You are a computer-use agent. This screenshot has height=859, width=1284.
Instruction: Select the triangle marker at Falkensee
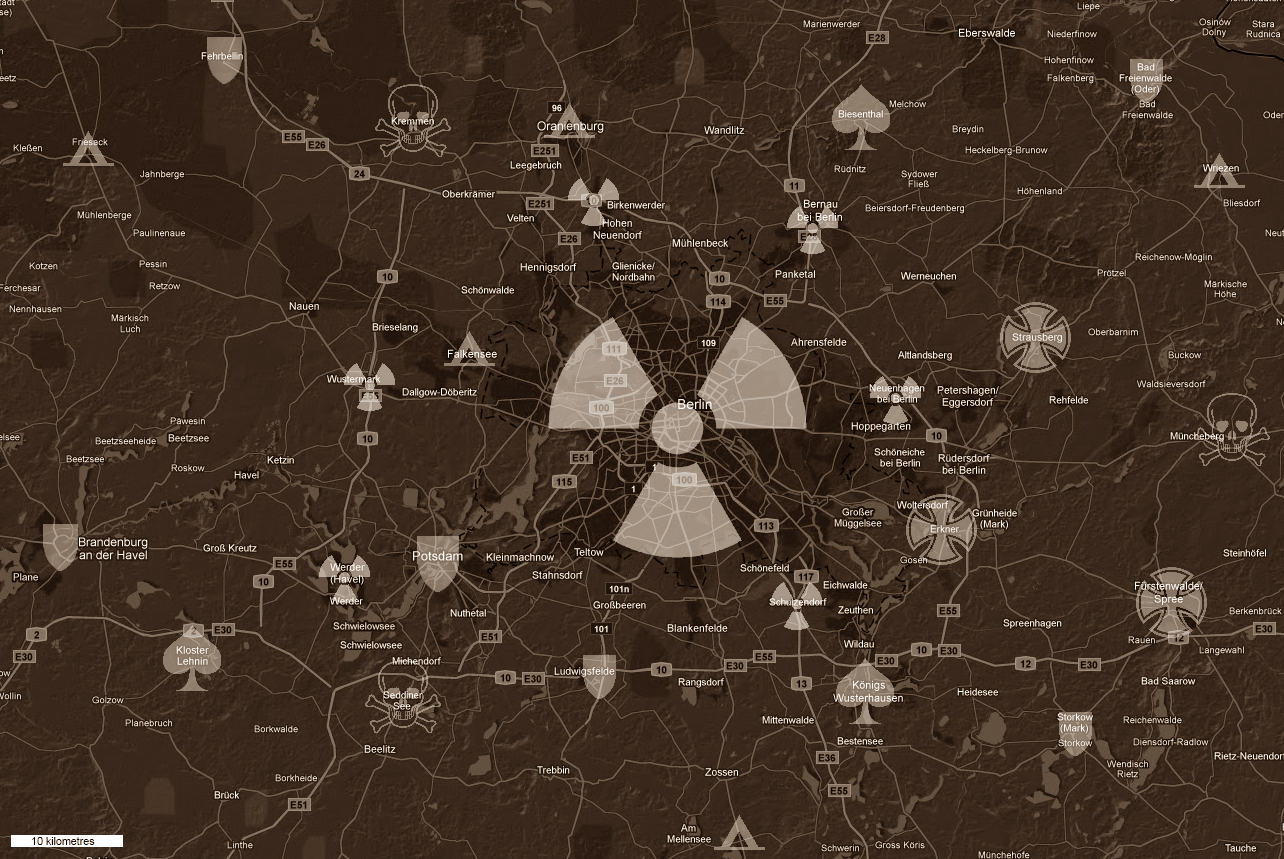[x=470, y=350]
